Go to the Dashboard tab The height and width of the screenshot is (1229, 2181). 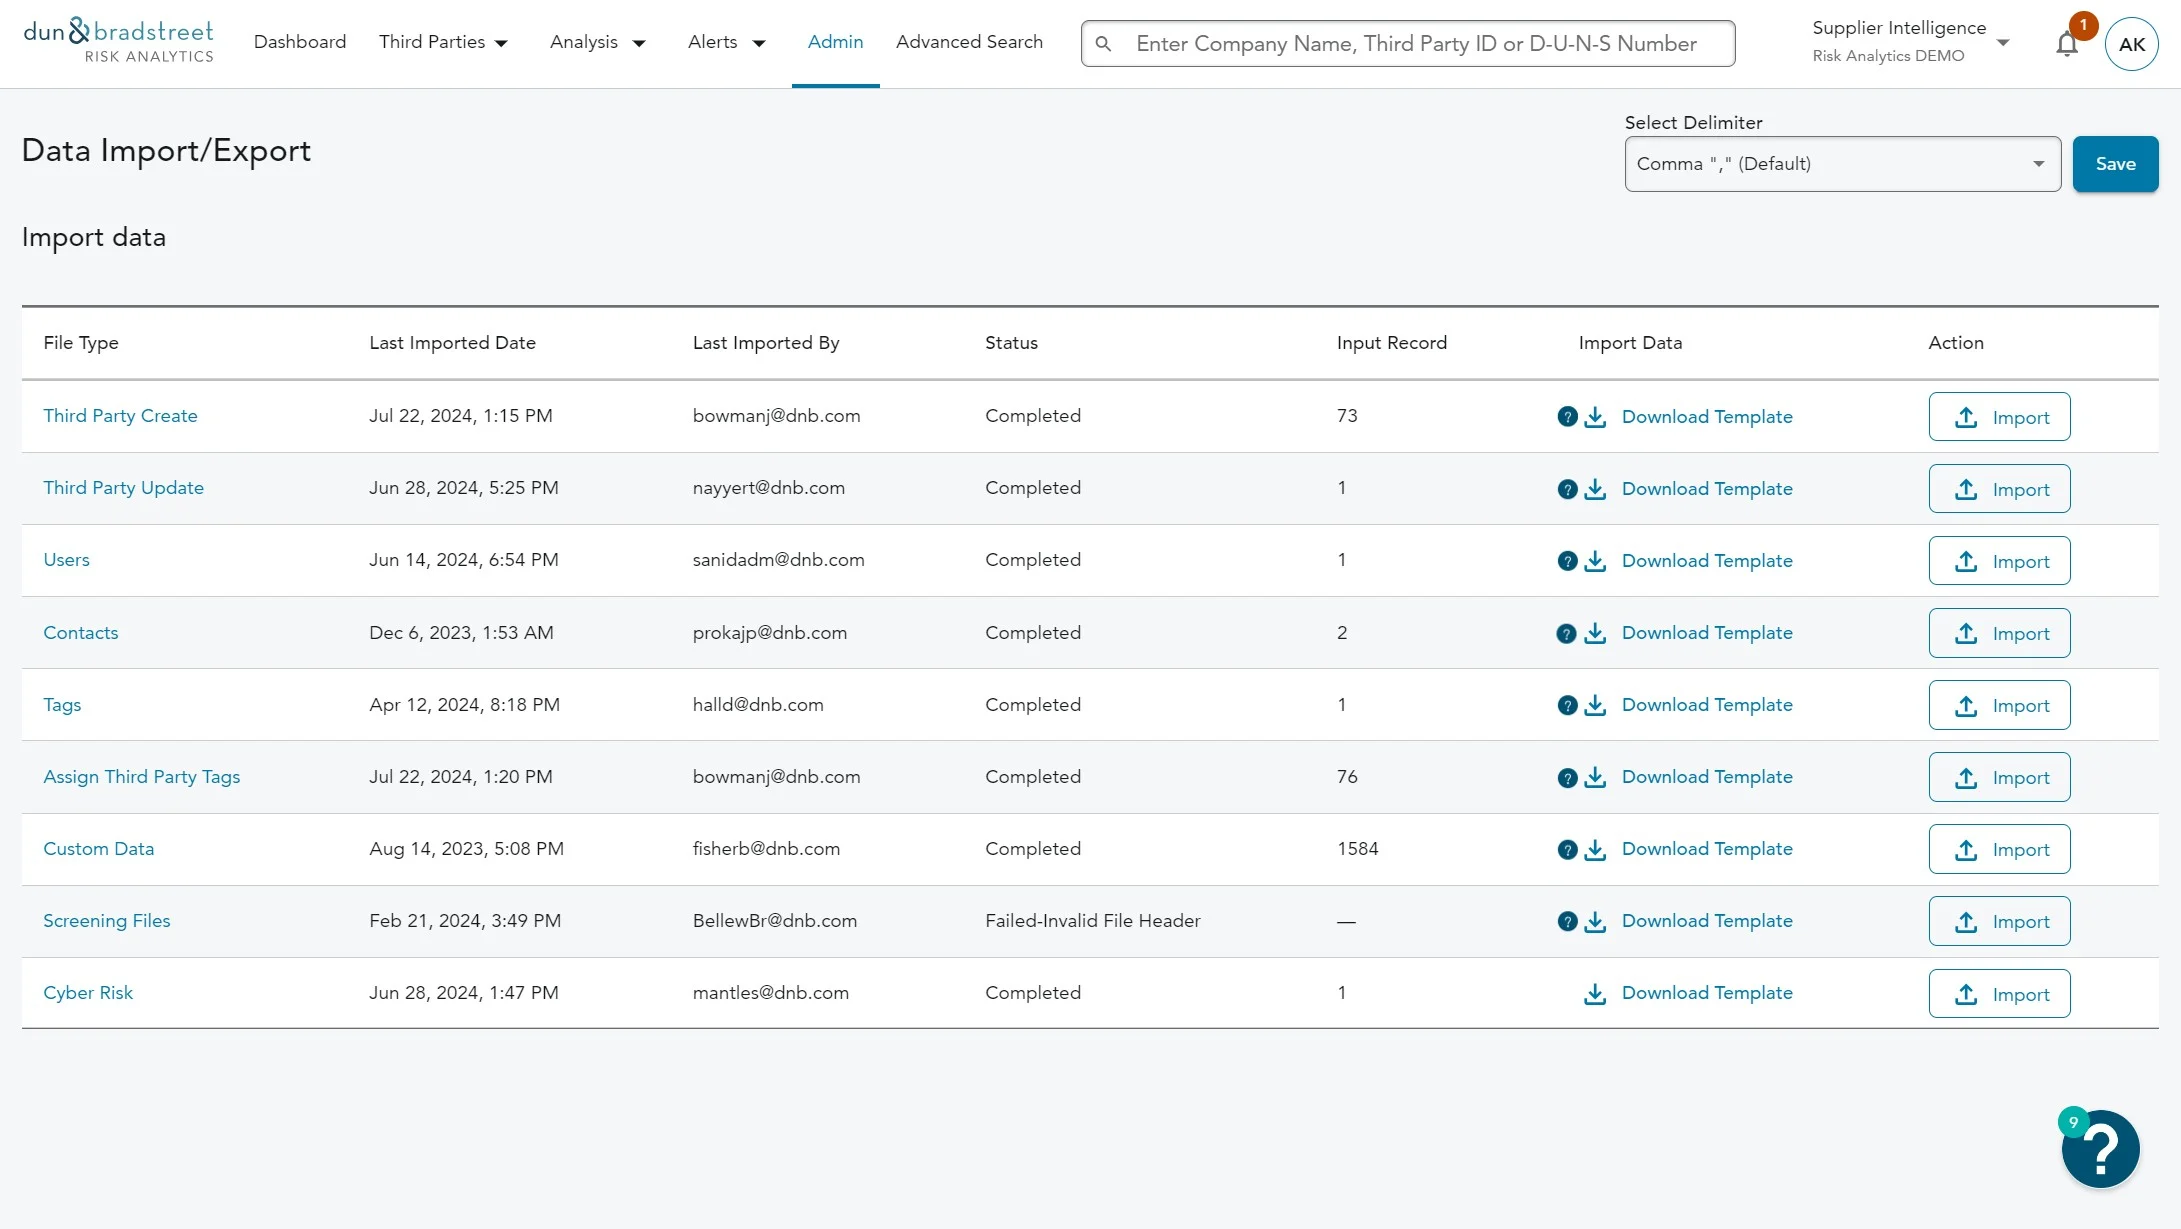[300, 42]
